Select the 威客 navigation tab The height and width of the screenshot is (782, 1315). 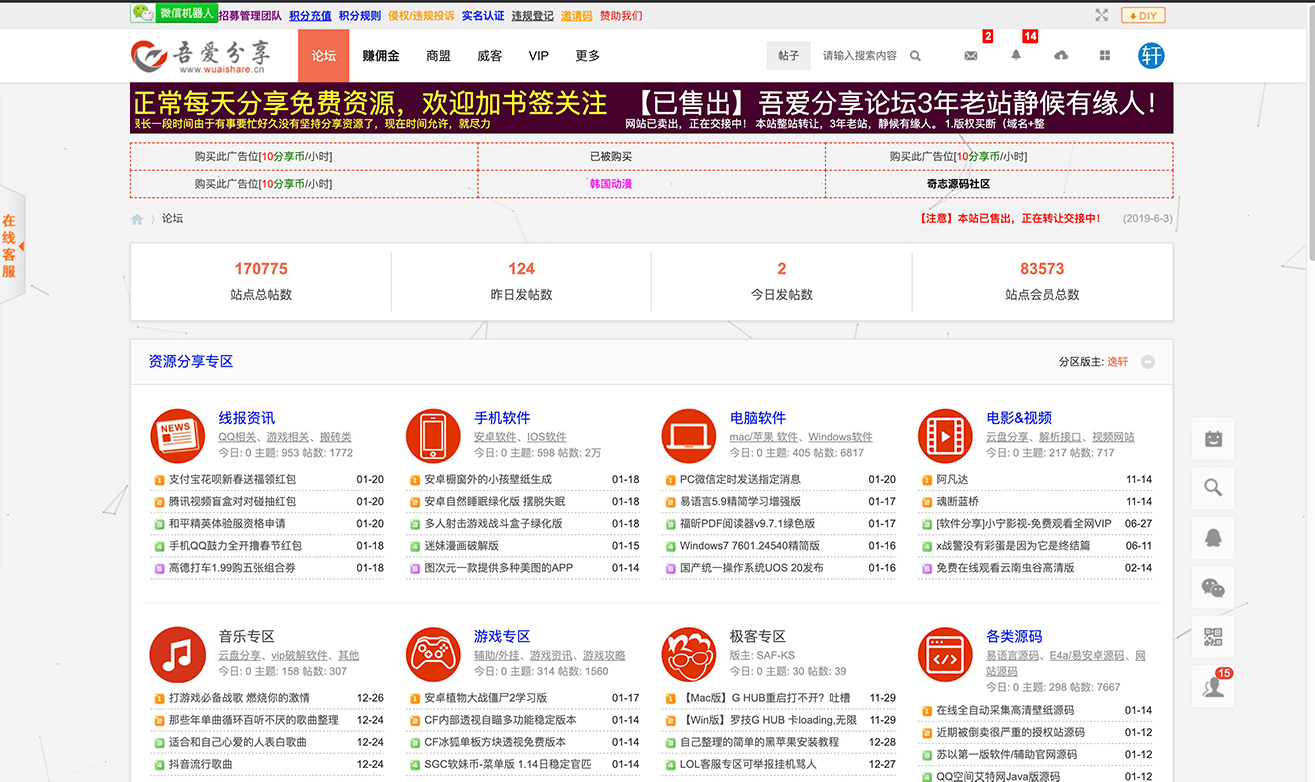(x=490, y=56)
